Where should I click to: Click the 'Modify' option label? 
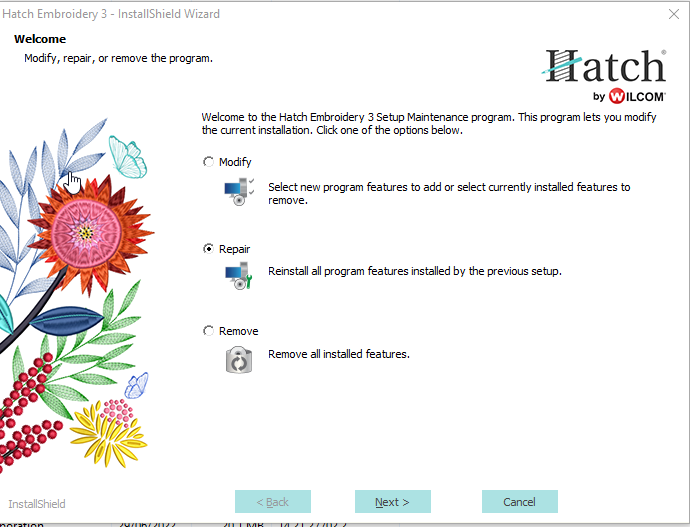pos(235,162)
